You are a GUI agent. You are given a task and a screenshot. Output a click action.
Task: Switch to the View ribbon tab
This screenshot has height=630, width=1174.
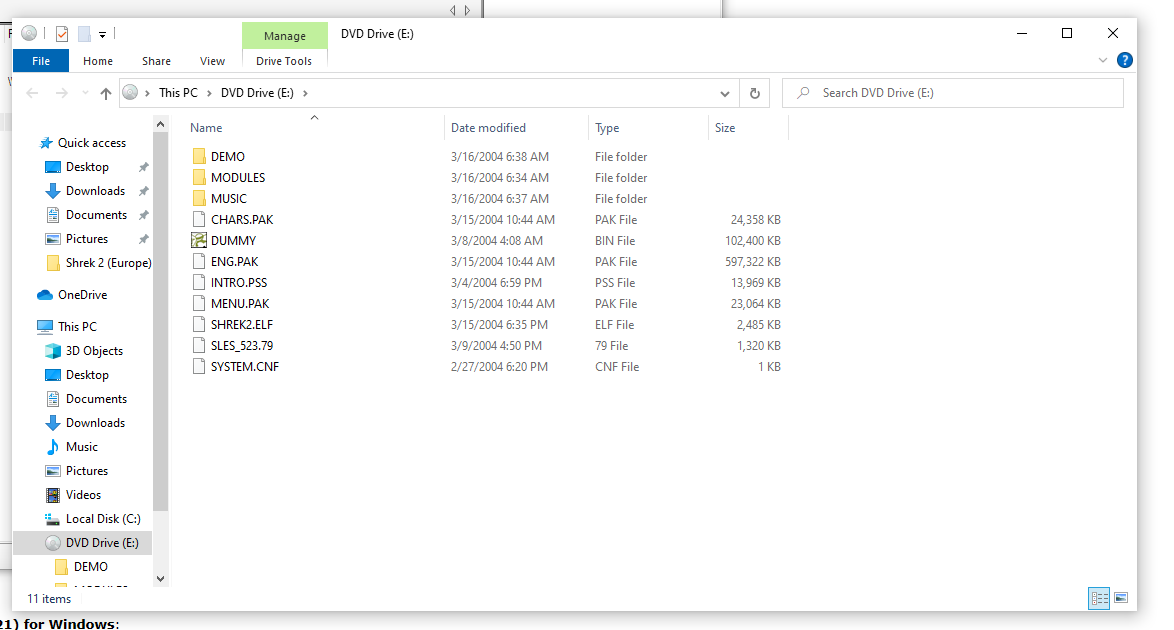212,61
